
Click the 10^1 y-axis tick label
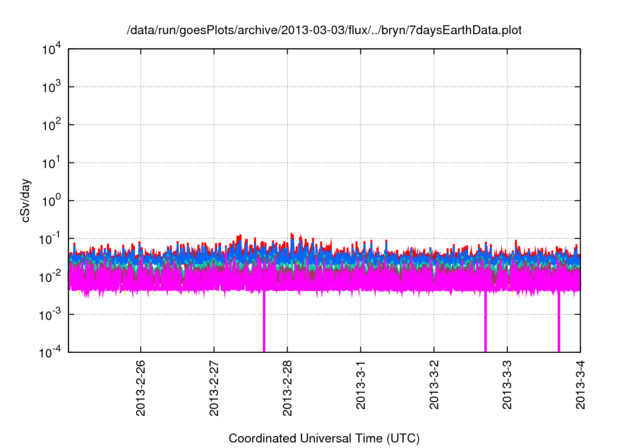coord(51,163)
